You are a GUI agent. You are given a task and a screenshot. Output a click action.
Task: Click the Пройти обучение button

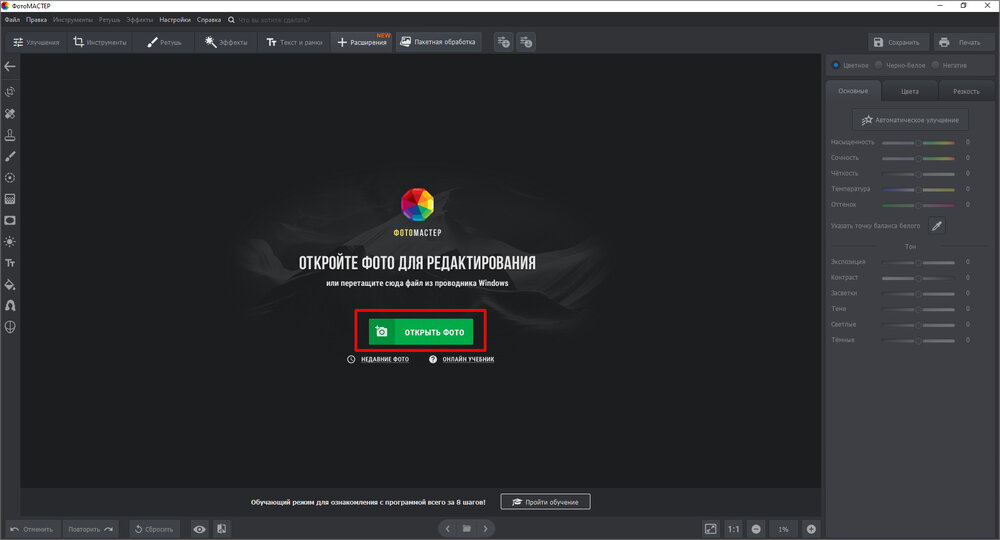click(x=545, y=502)
